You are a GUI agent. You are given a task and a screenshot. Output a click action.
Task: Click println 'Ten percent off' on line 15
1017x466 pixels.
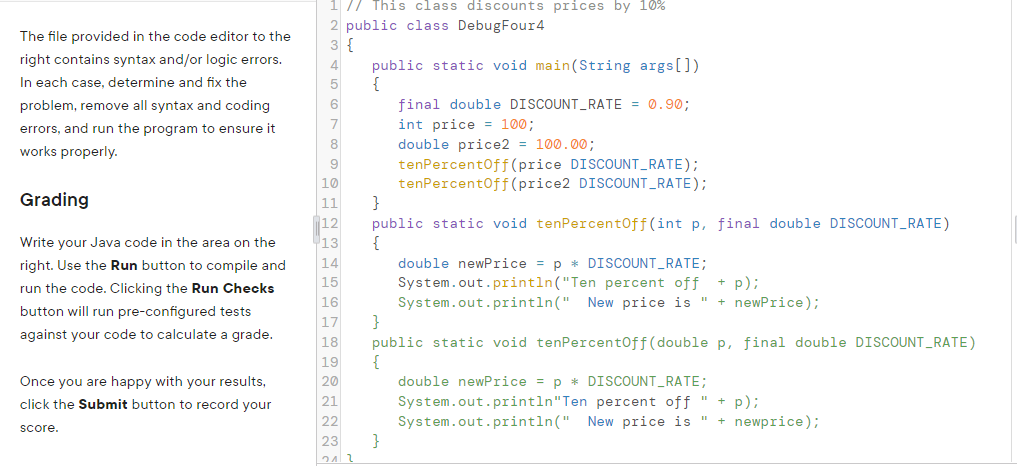click(579, 283)
